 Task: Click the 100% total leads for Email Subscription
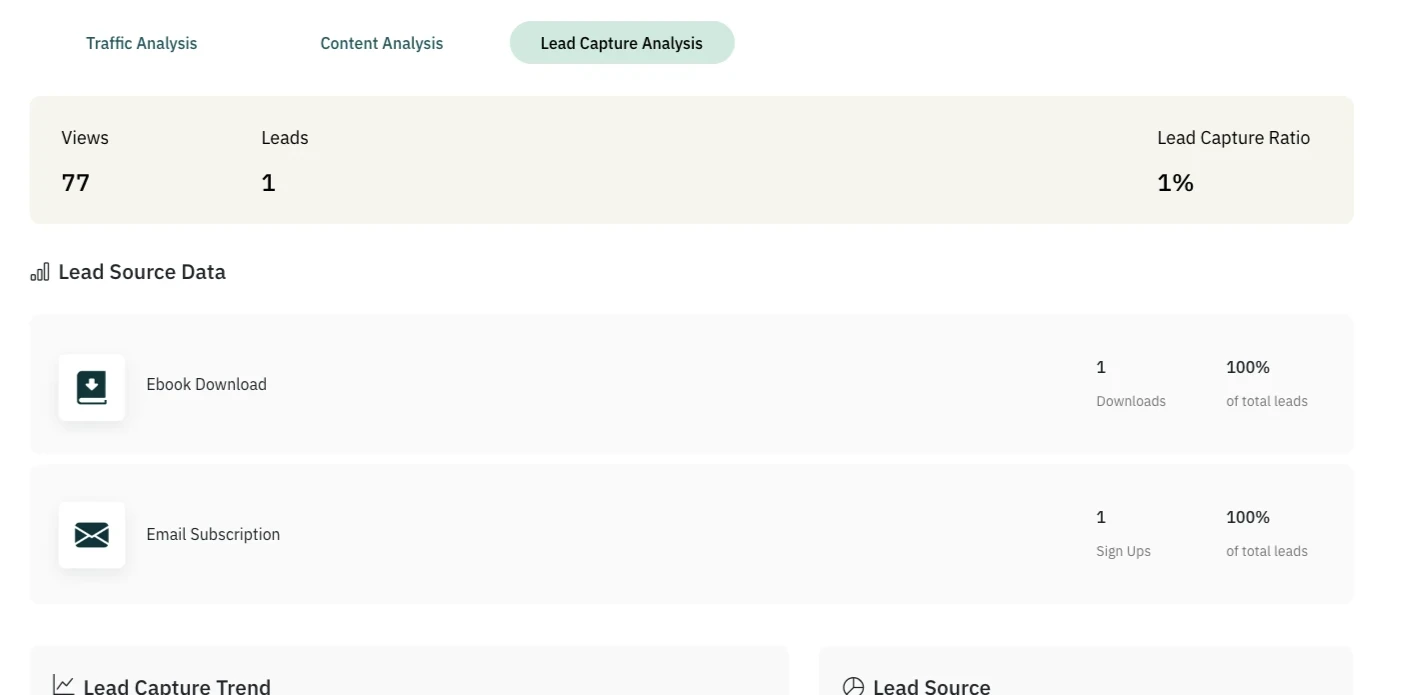[1247, 517]
